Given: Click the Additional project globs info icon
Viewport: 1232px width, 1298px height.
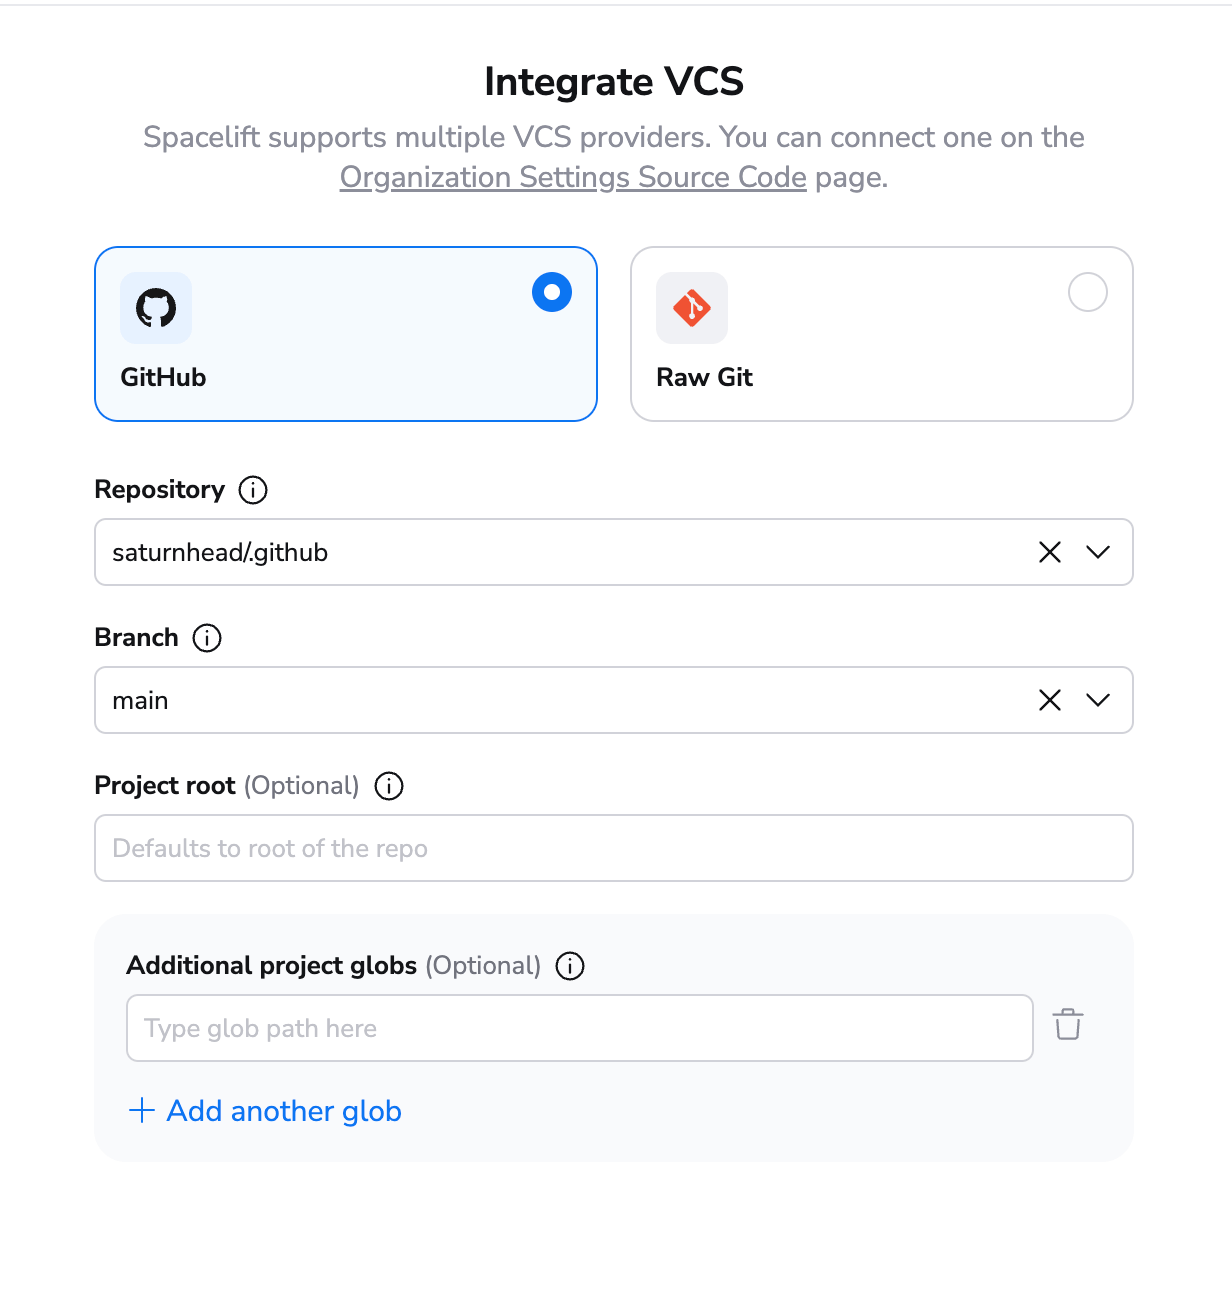Looking at the screenshot, I should 569,966.
